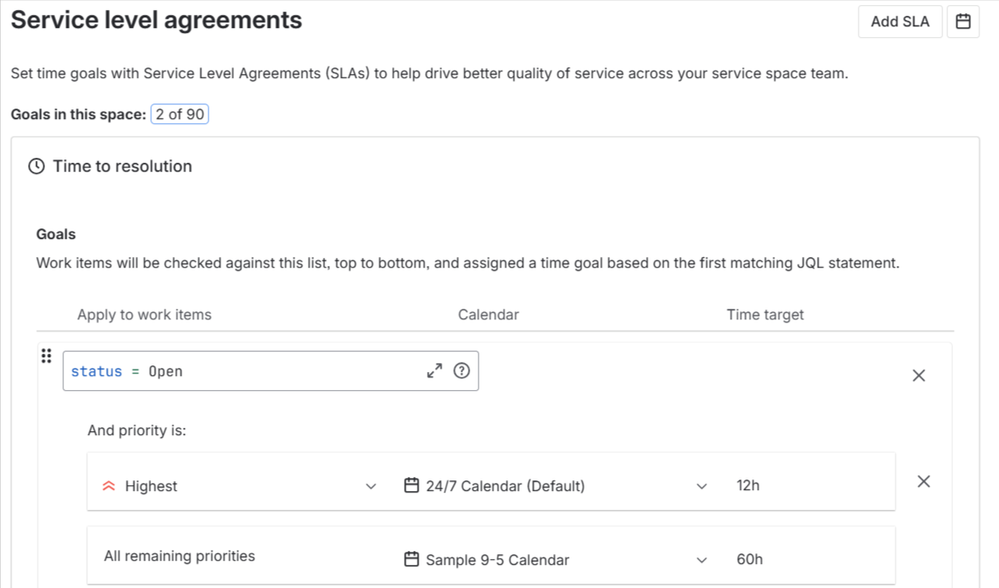Open the Sample 9-5 Calendar dropdown

pos(701,560)
